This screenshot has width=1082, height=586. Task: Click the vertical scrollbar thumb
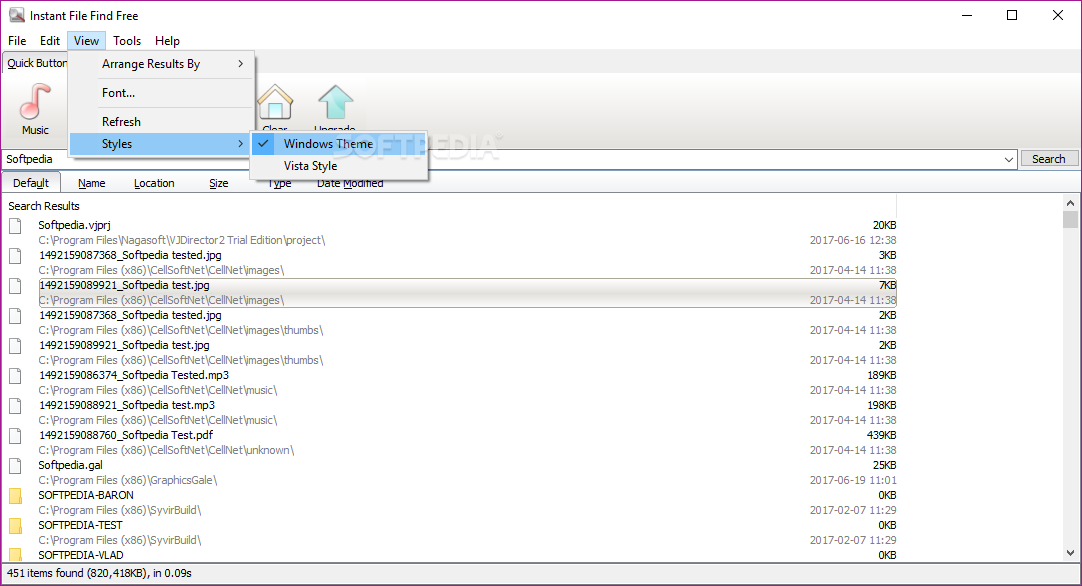pyautogui.click(x=1070, y=219)
